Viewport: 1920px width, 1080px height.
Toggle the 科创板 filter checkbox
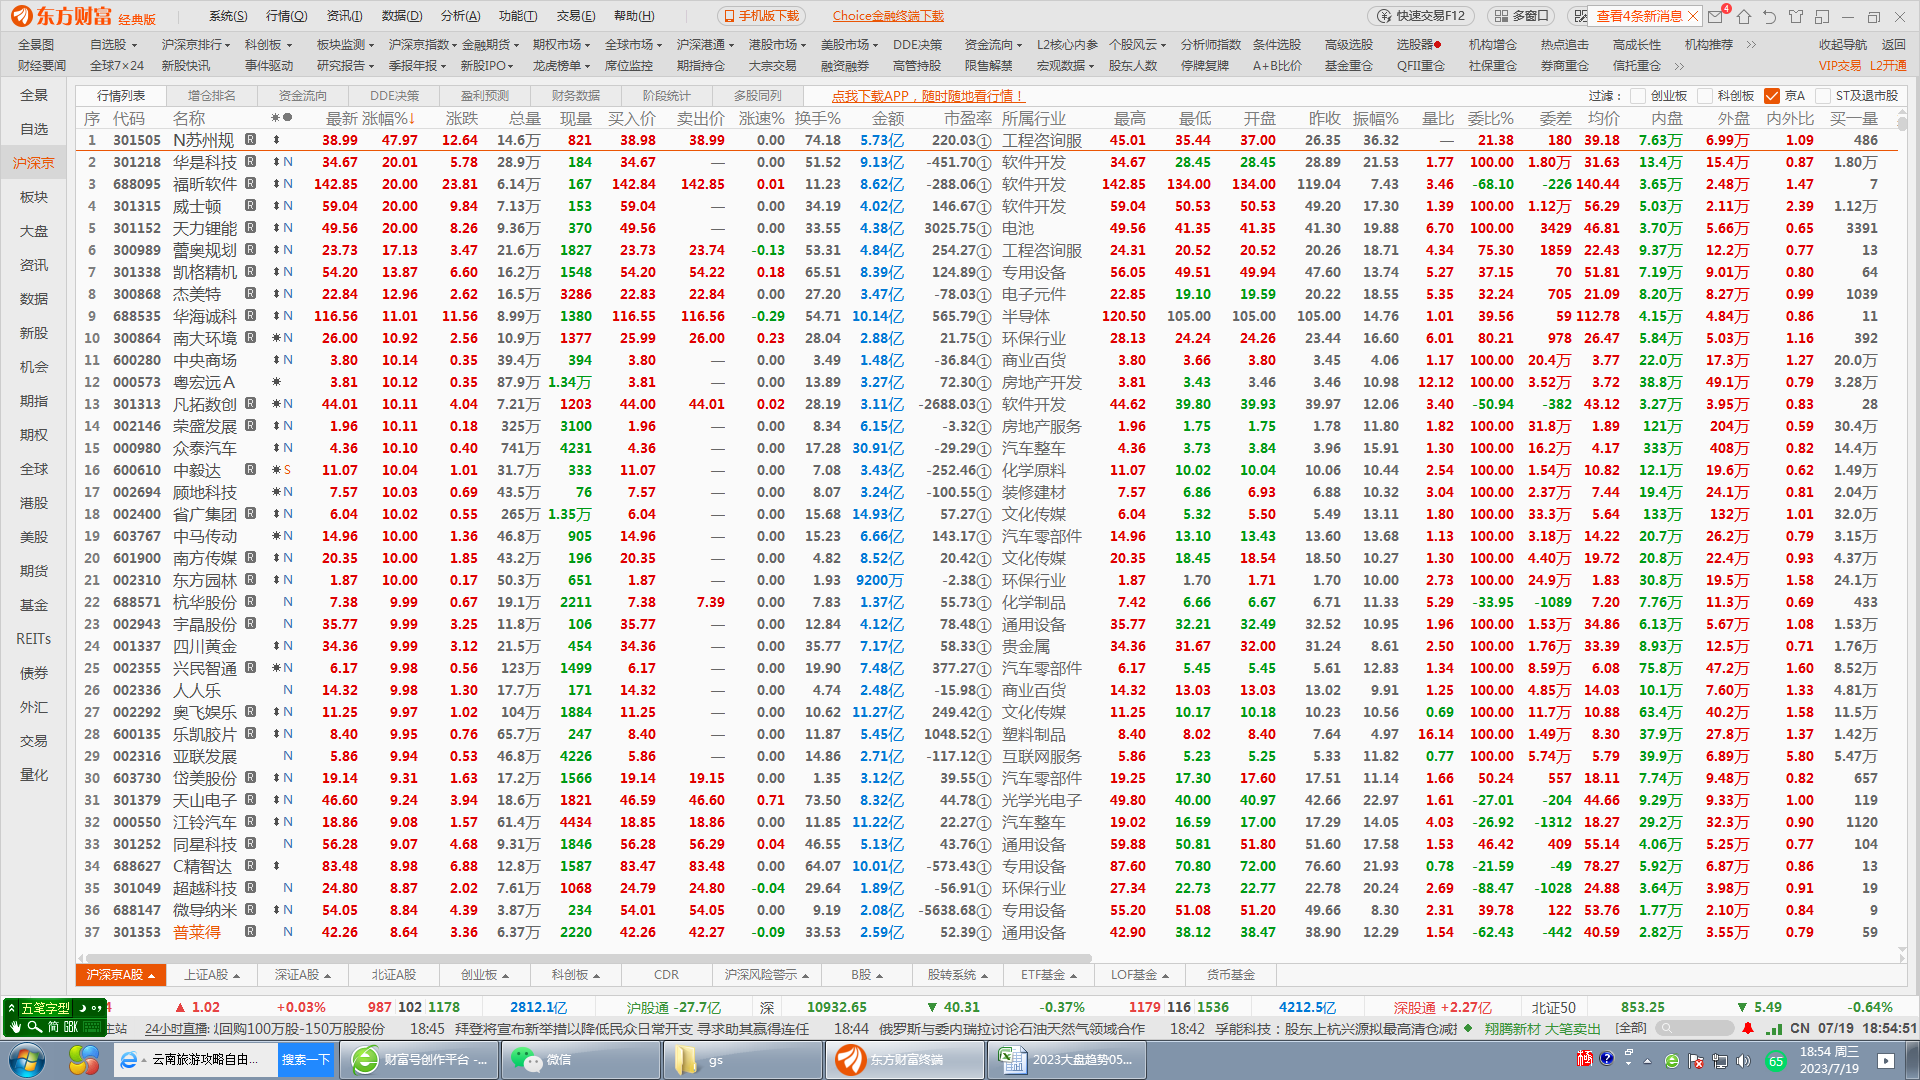(x=1705, y=96)
